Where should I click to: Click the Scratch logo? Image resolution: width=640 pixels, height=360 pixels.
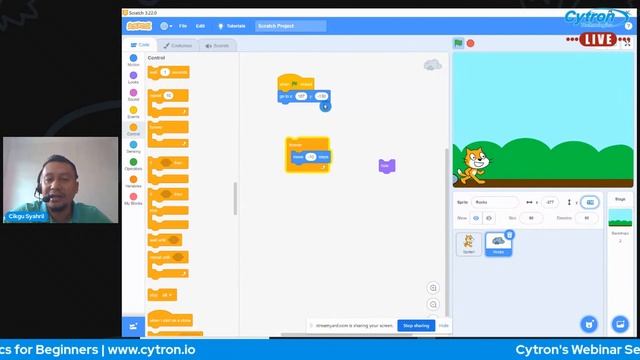pyautogui.click(x=139, y=26)
